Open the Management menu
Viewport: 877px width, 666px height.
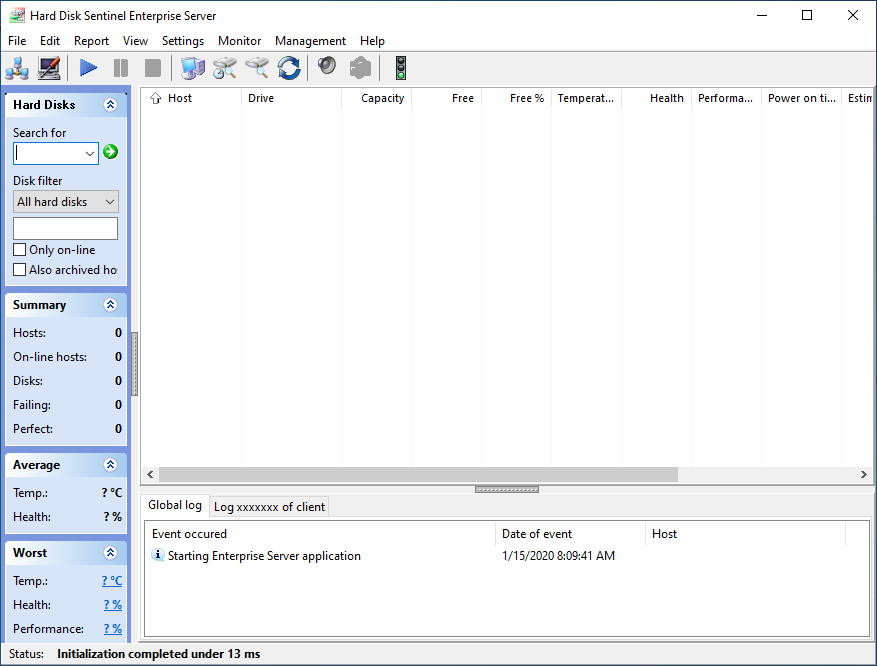(x=310, y=41)
